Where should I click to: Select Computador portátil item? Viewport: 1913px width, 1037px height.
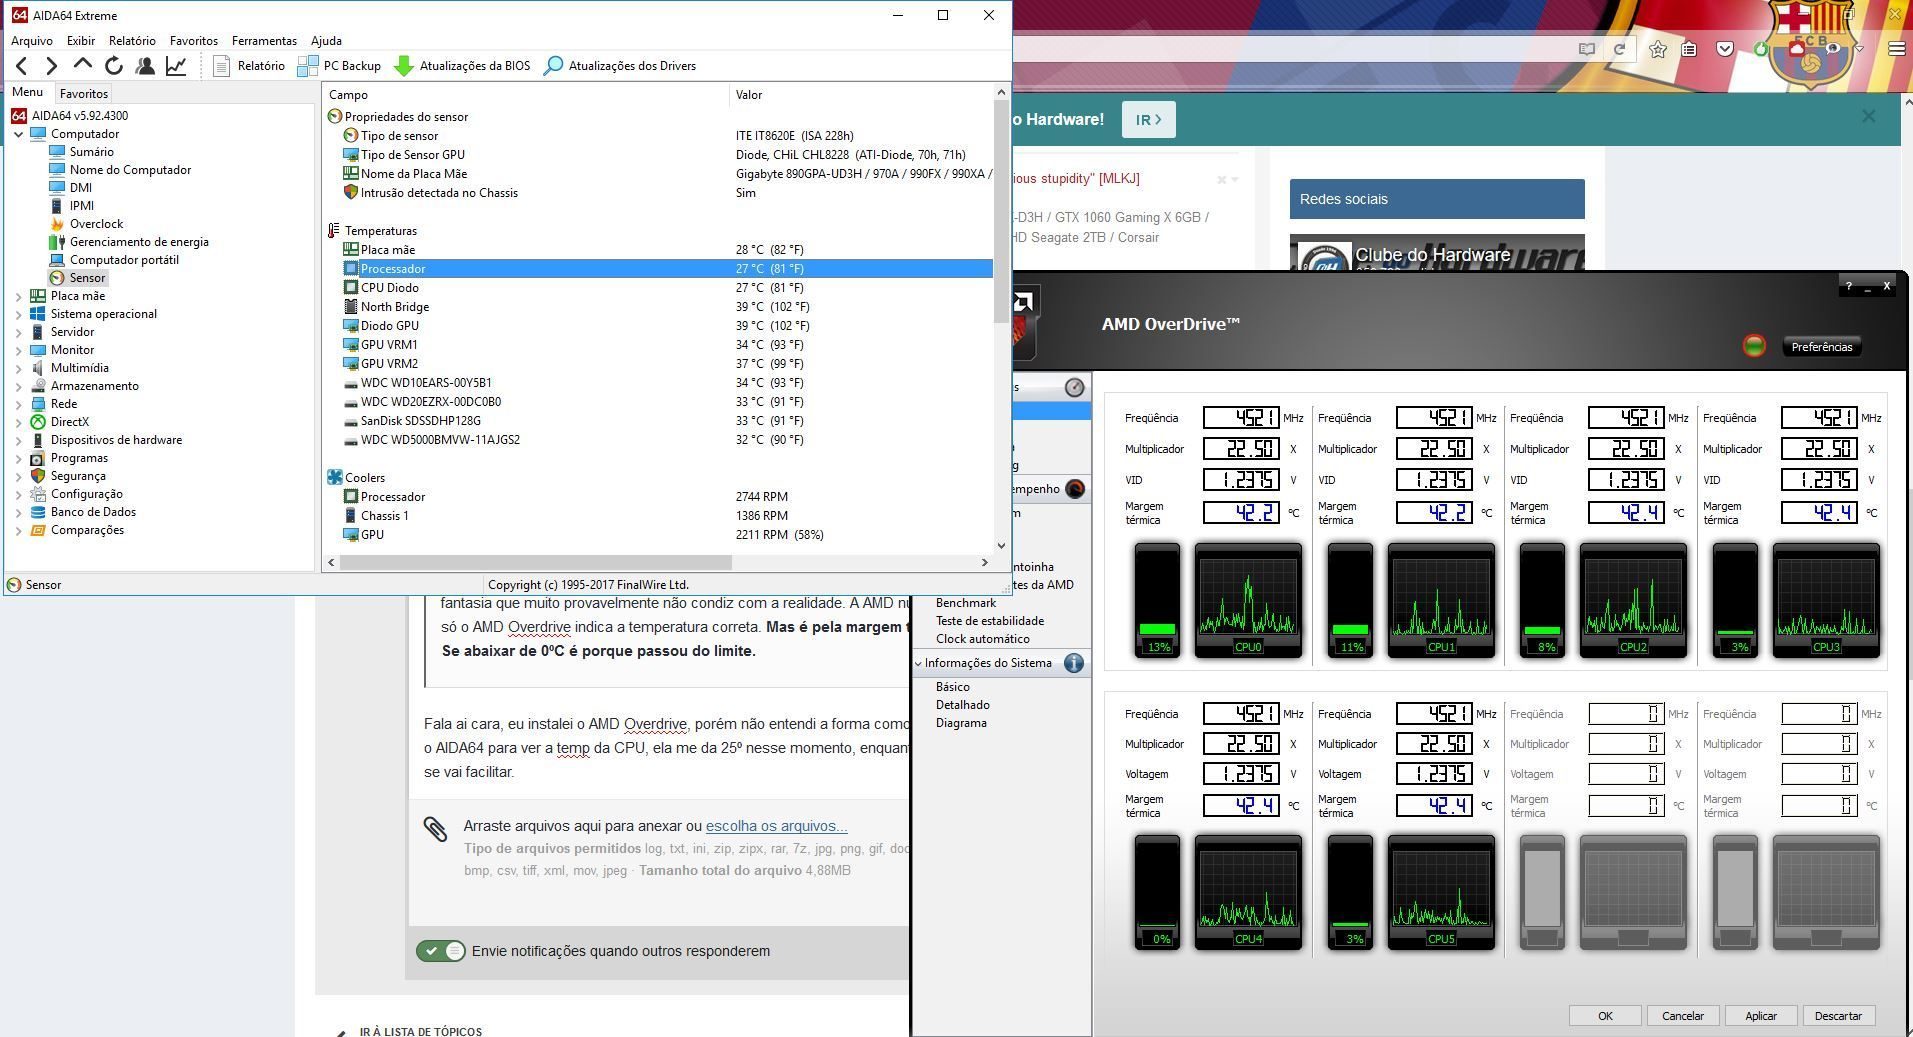pyautogui.click(x=124, y=260)
